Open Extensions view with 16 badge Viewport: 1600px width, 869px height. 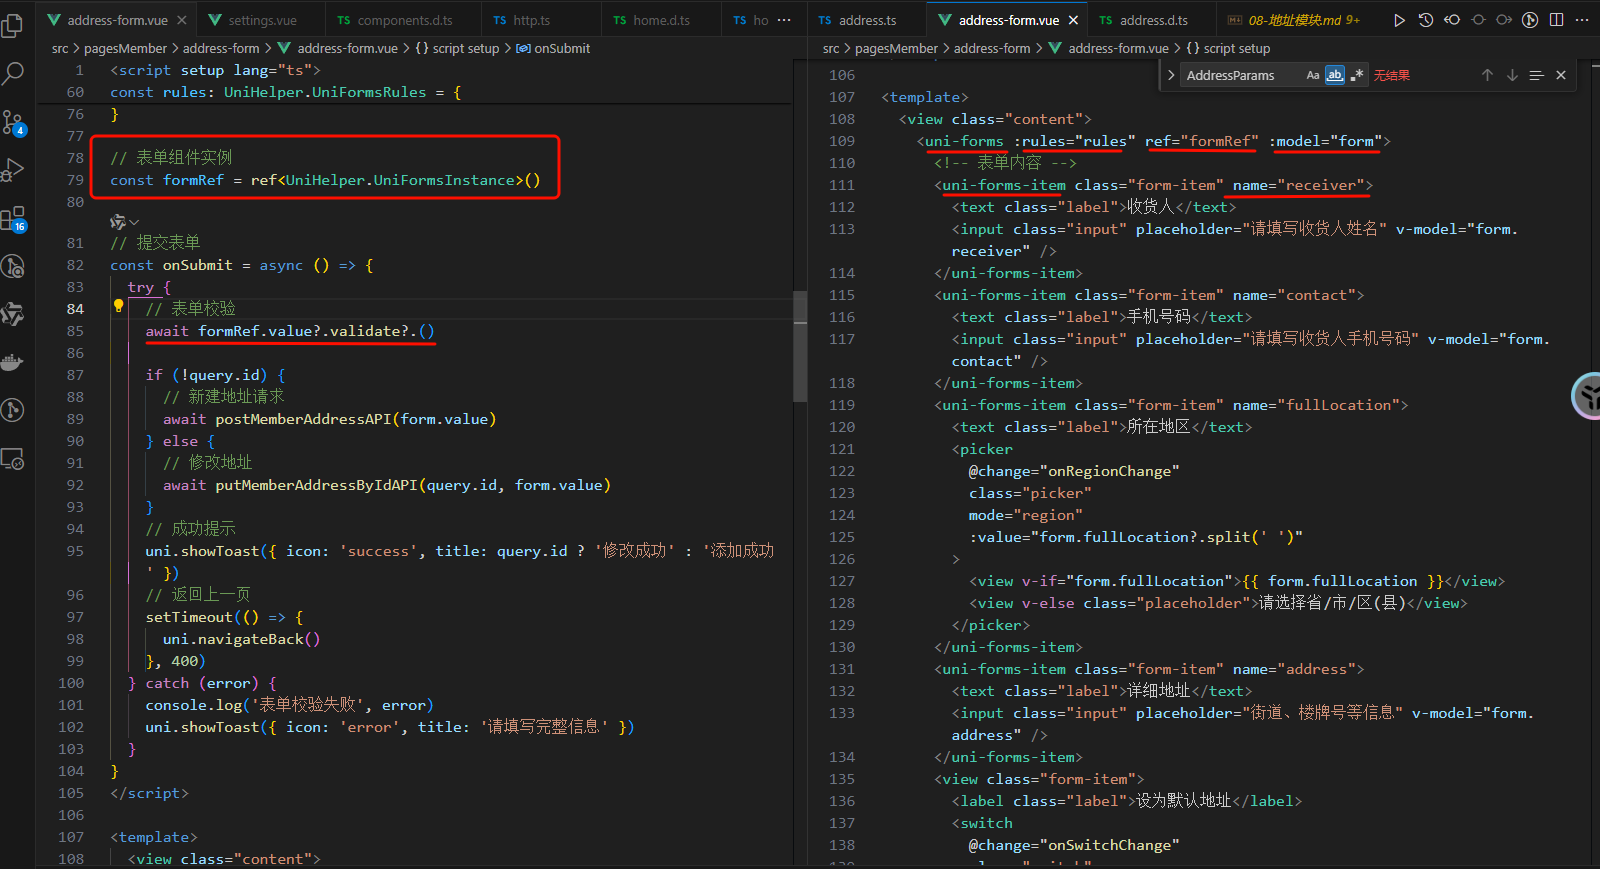point(13,219)
